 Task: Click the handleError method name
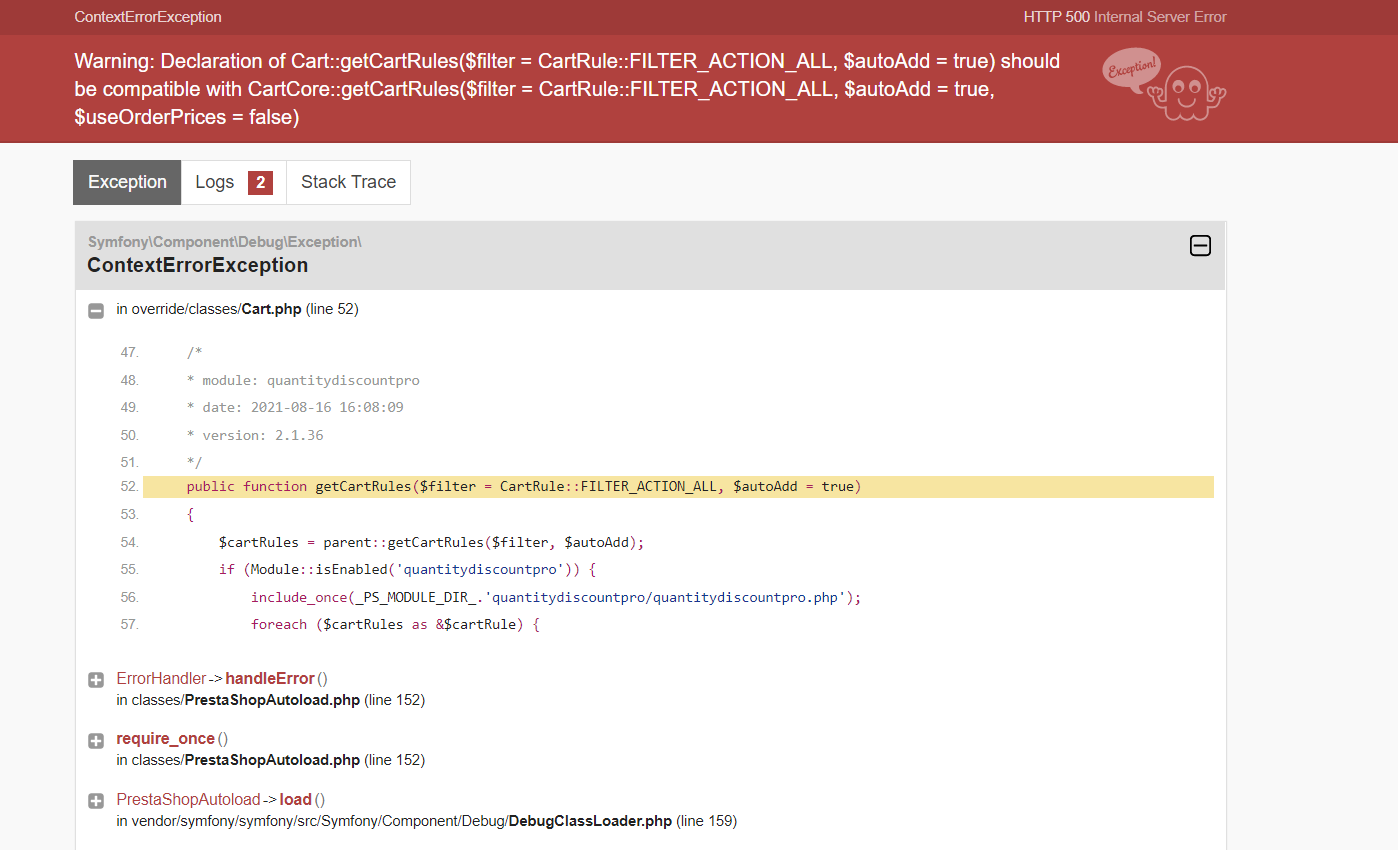pyautogui.click(x=270, y=678)
